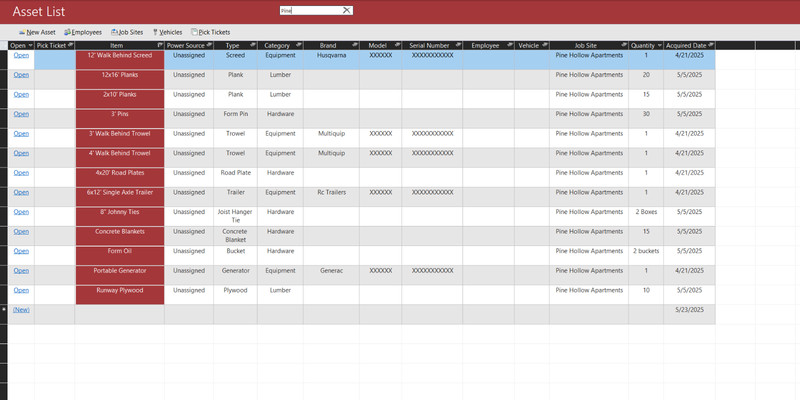Click the Job Sites icon

tap(114, 32)
